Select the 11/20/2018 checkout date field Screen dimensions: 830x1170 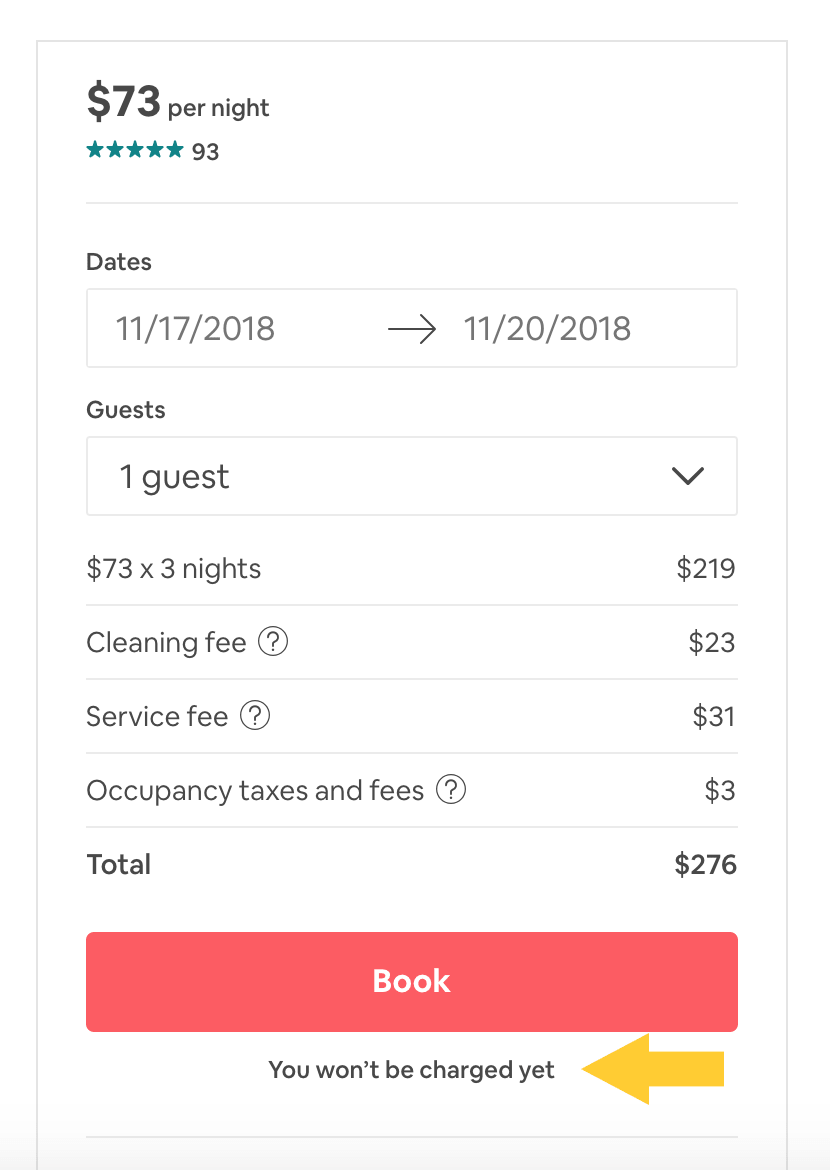tap(547, 329)
